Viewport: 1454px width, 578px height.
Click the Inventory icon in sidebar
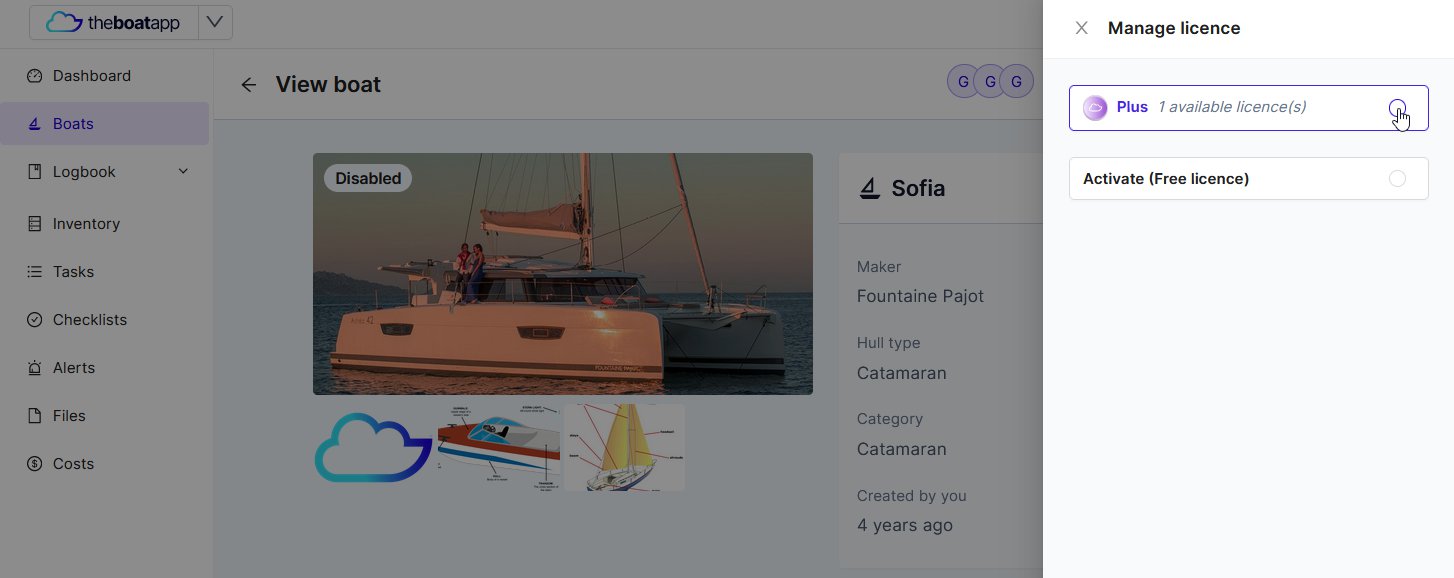click(x=35, y=224)
